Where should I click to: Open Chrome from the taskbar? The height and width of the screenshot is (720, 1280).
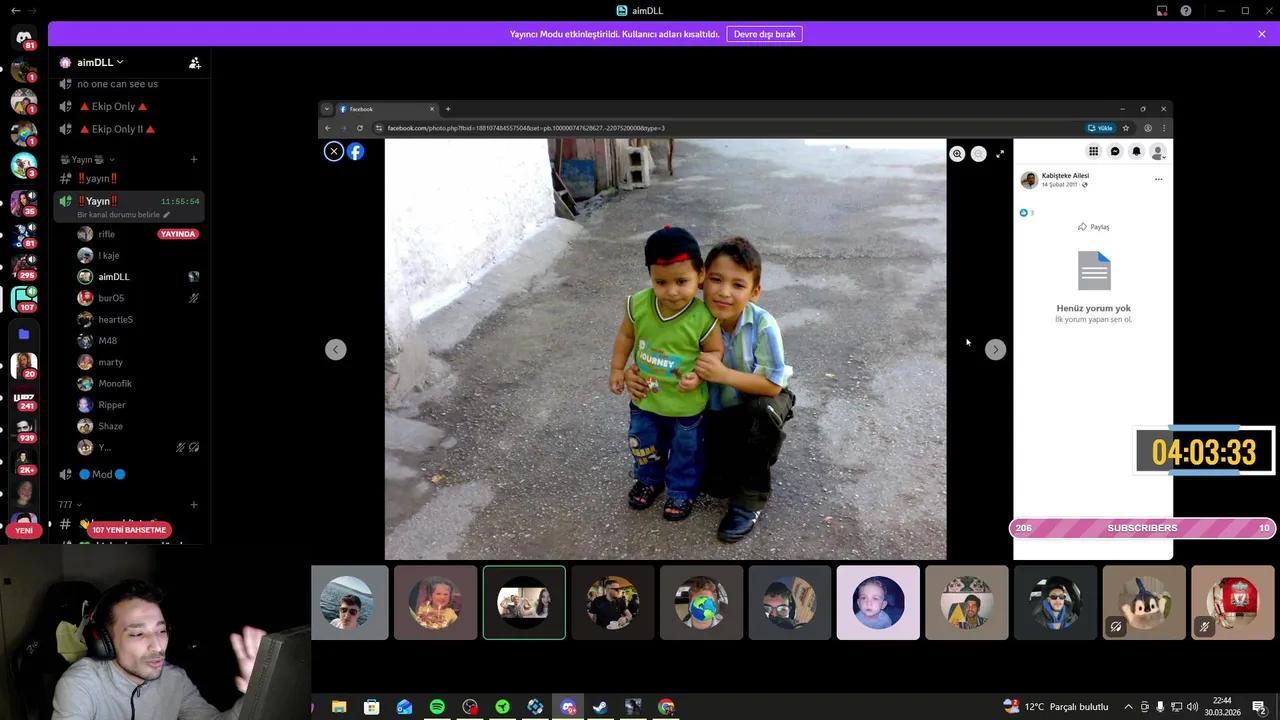[x=666, y=707]
